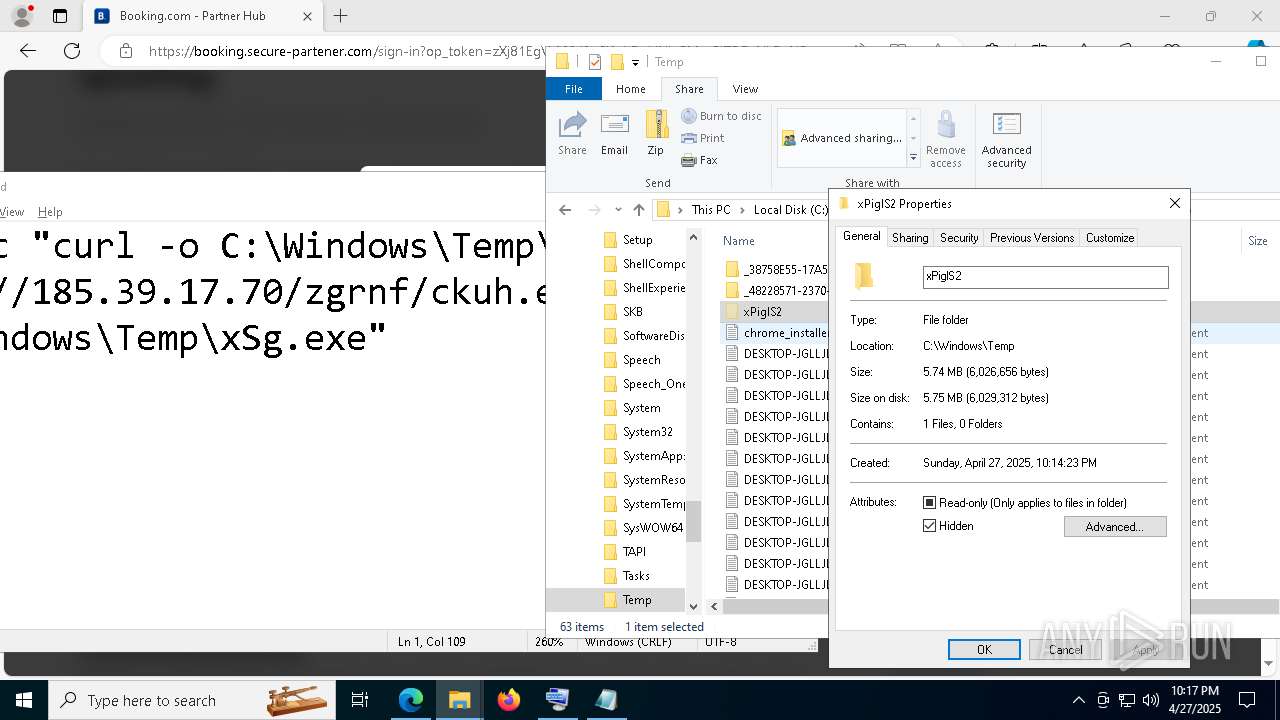Image resolution: width=1280 pixels, height=720 pixels.
Task: Switch to View ribbon tab
Action: (x=745, y=89)
